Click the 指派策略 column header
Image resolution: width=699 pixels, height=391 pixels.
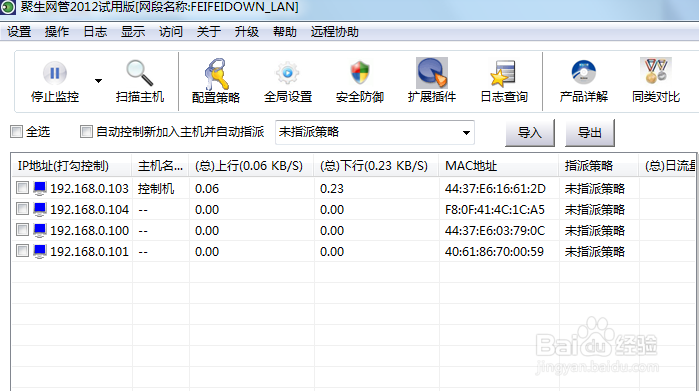(599, 166)
